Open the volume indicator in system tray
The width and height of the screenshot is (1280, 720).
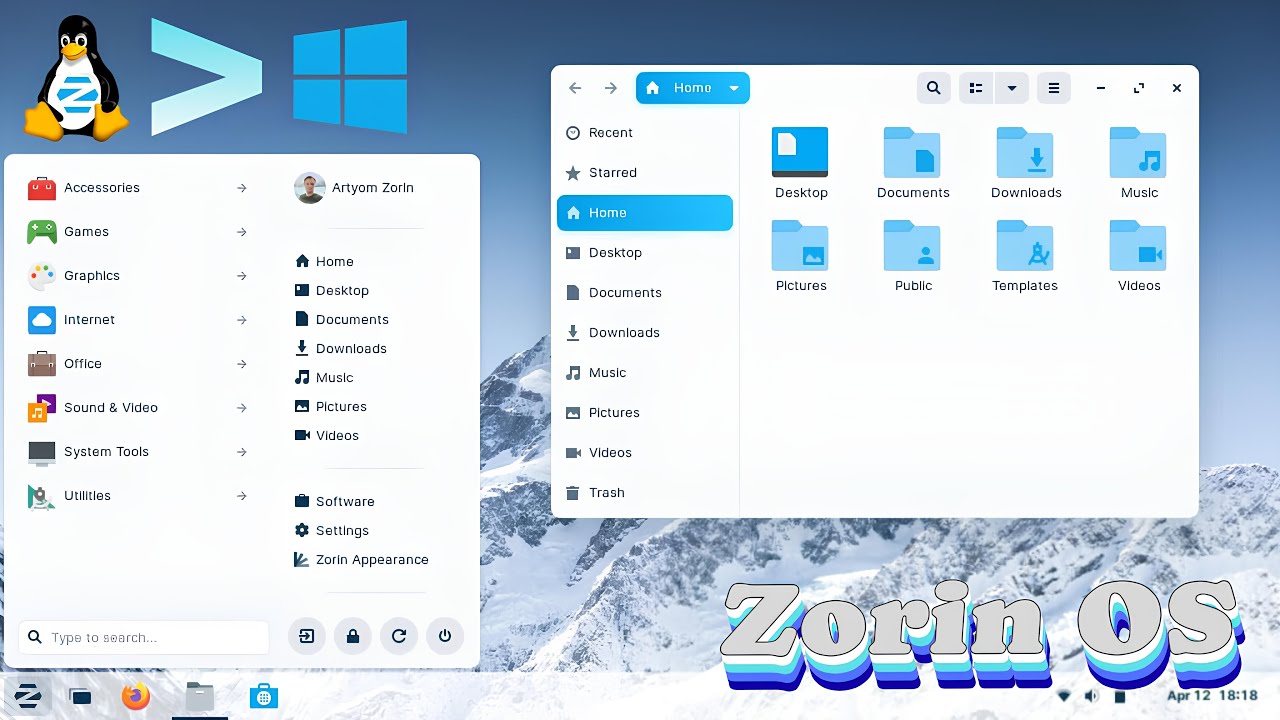click(1091, 696)
